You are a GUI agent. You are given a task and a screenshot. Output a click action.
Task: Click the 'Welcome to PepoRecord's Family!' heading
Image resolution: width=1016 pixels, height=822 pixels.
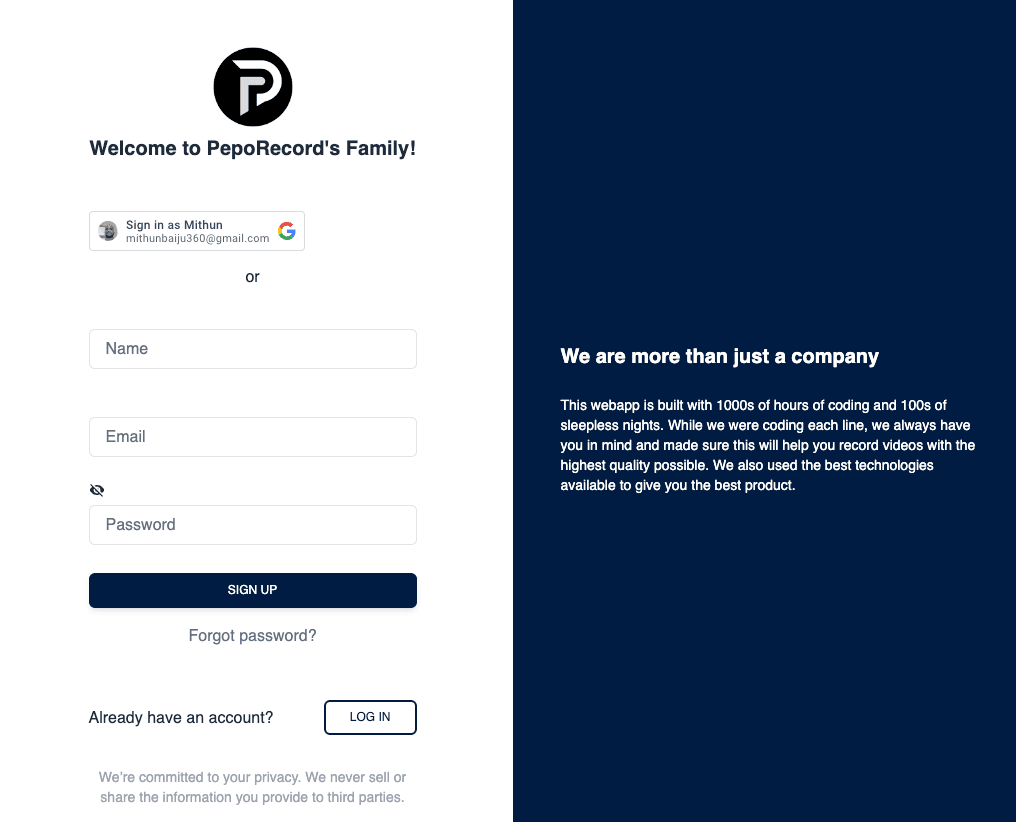(252, 149)
